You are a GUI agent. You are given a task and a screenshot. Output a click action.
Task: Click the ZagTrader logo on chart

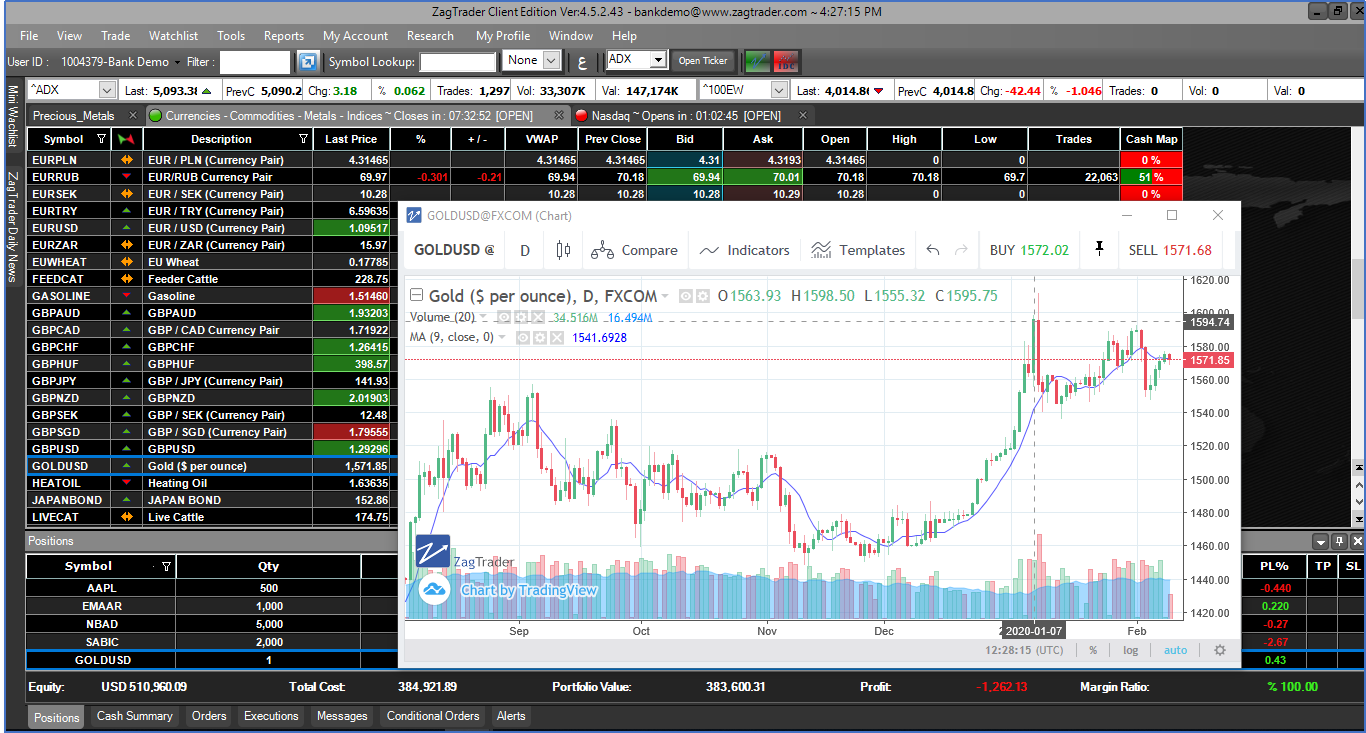pos(433,551)
